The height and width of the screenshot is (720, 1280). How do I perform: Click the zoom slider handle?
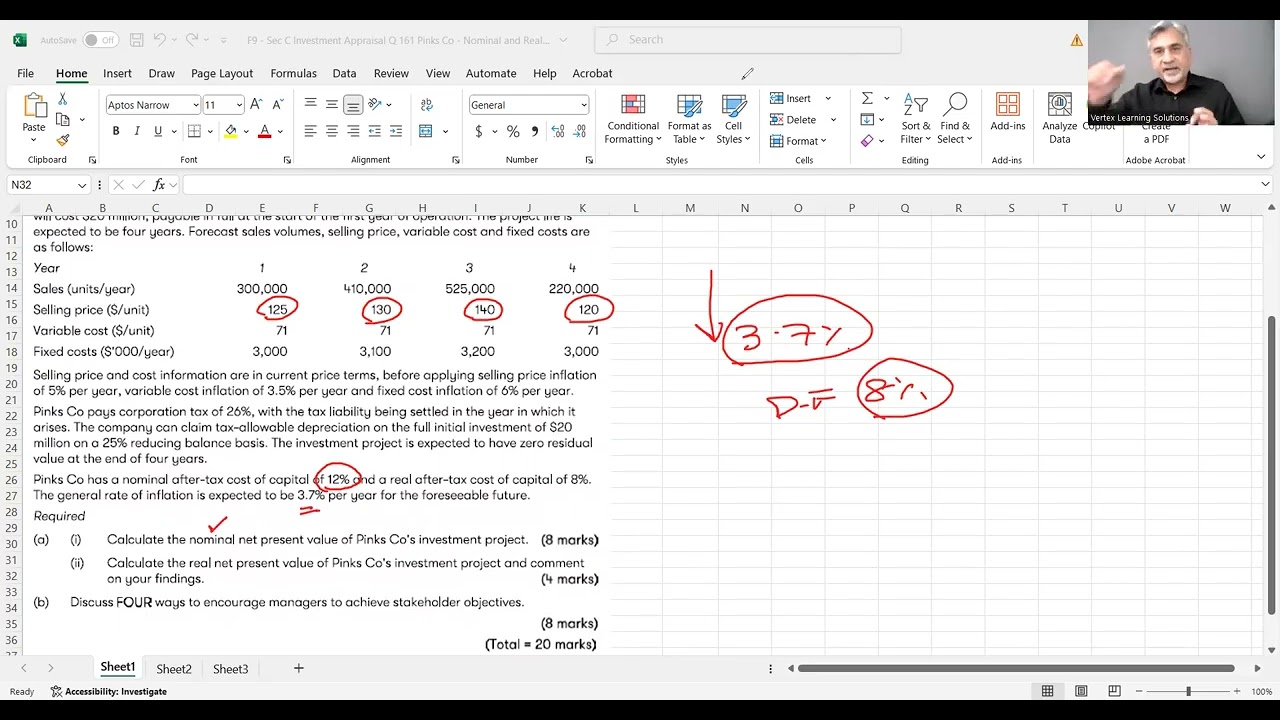[1188, 691]
